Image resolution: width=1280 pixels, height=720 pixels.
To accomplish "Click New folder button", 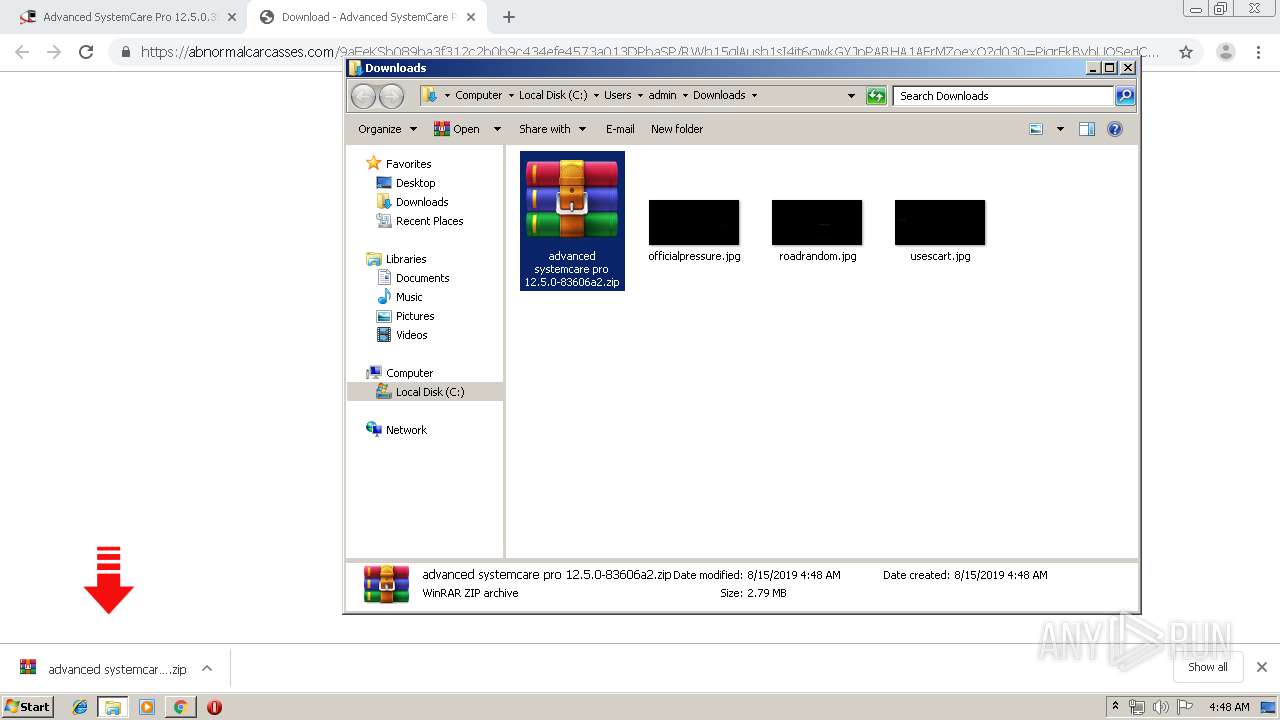I will pos(677,129).
